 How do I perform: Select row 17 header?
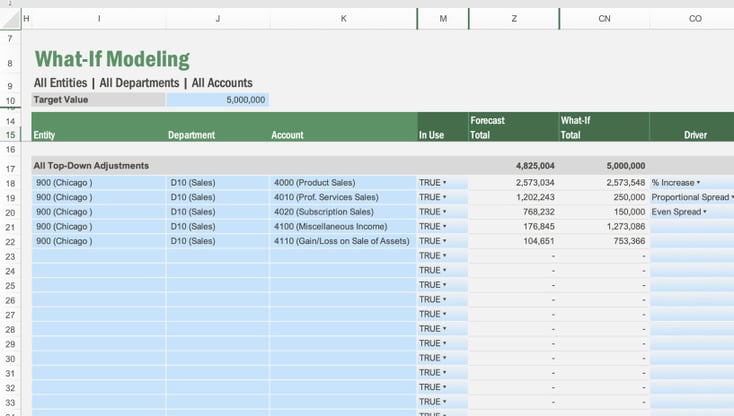(10, 166)
